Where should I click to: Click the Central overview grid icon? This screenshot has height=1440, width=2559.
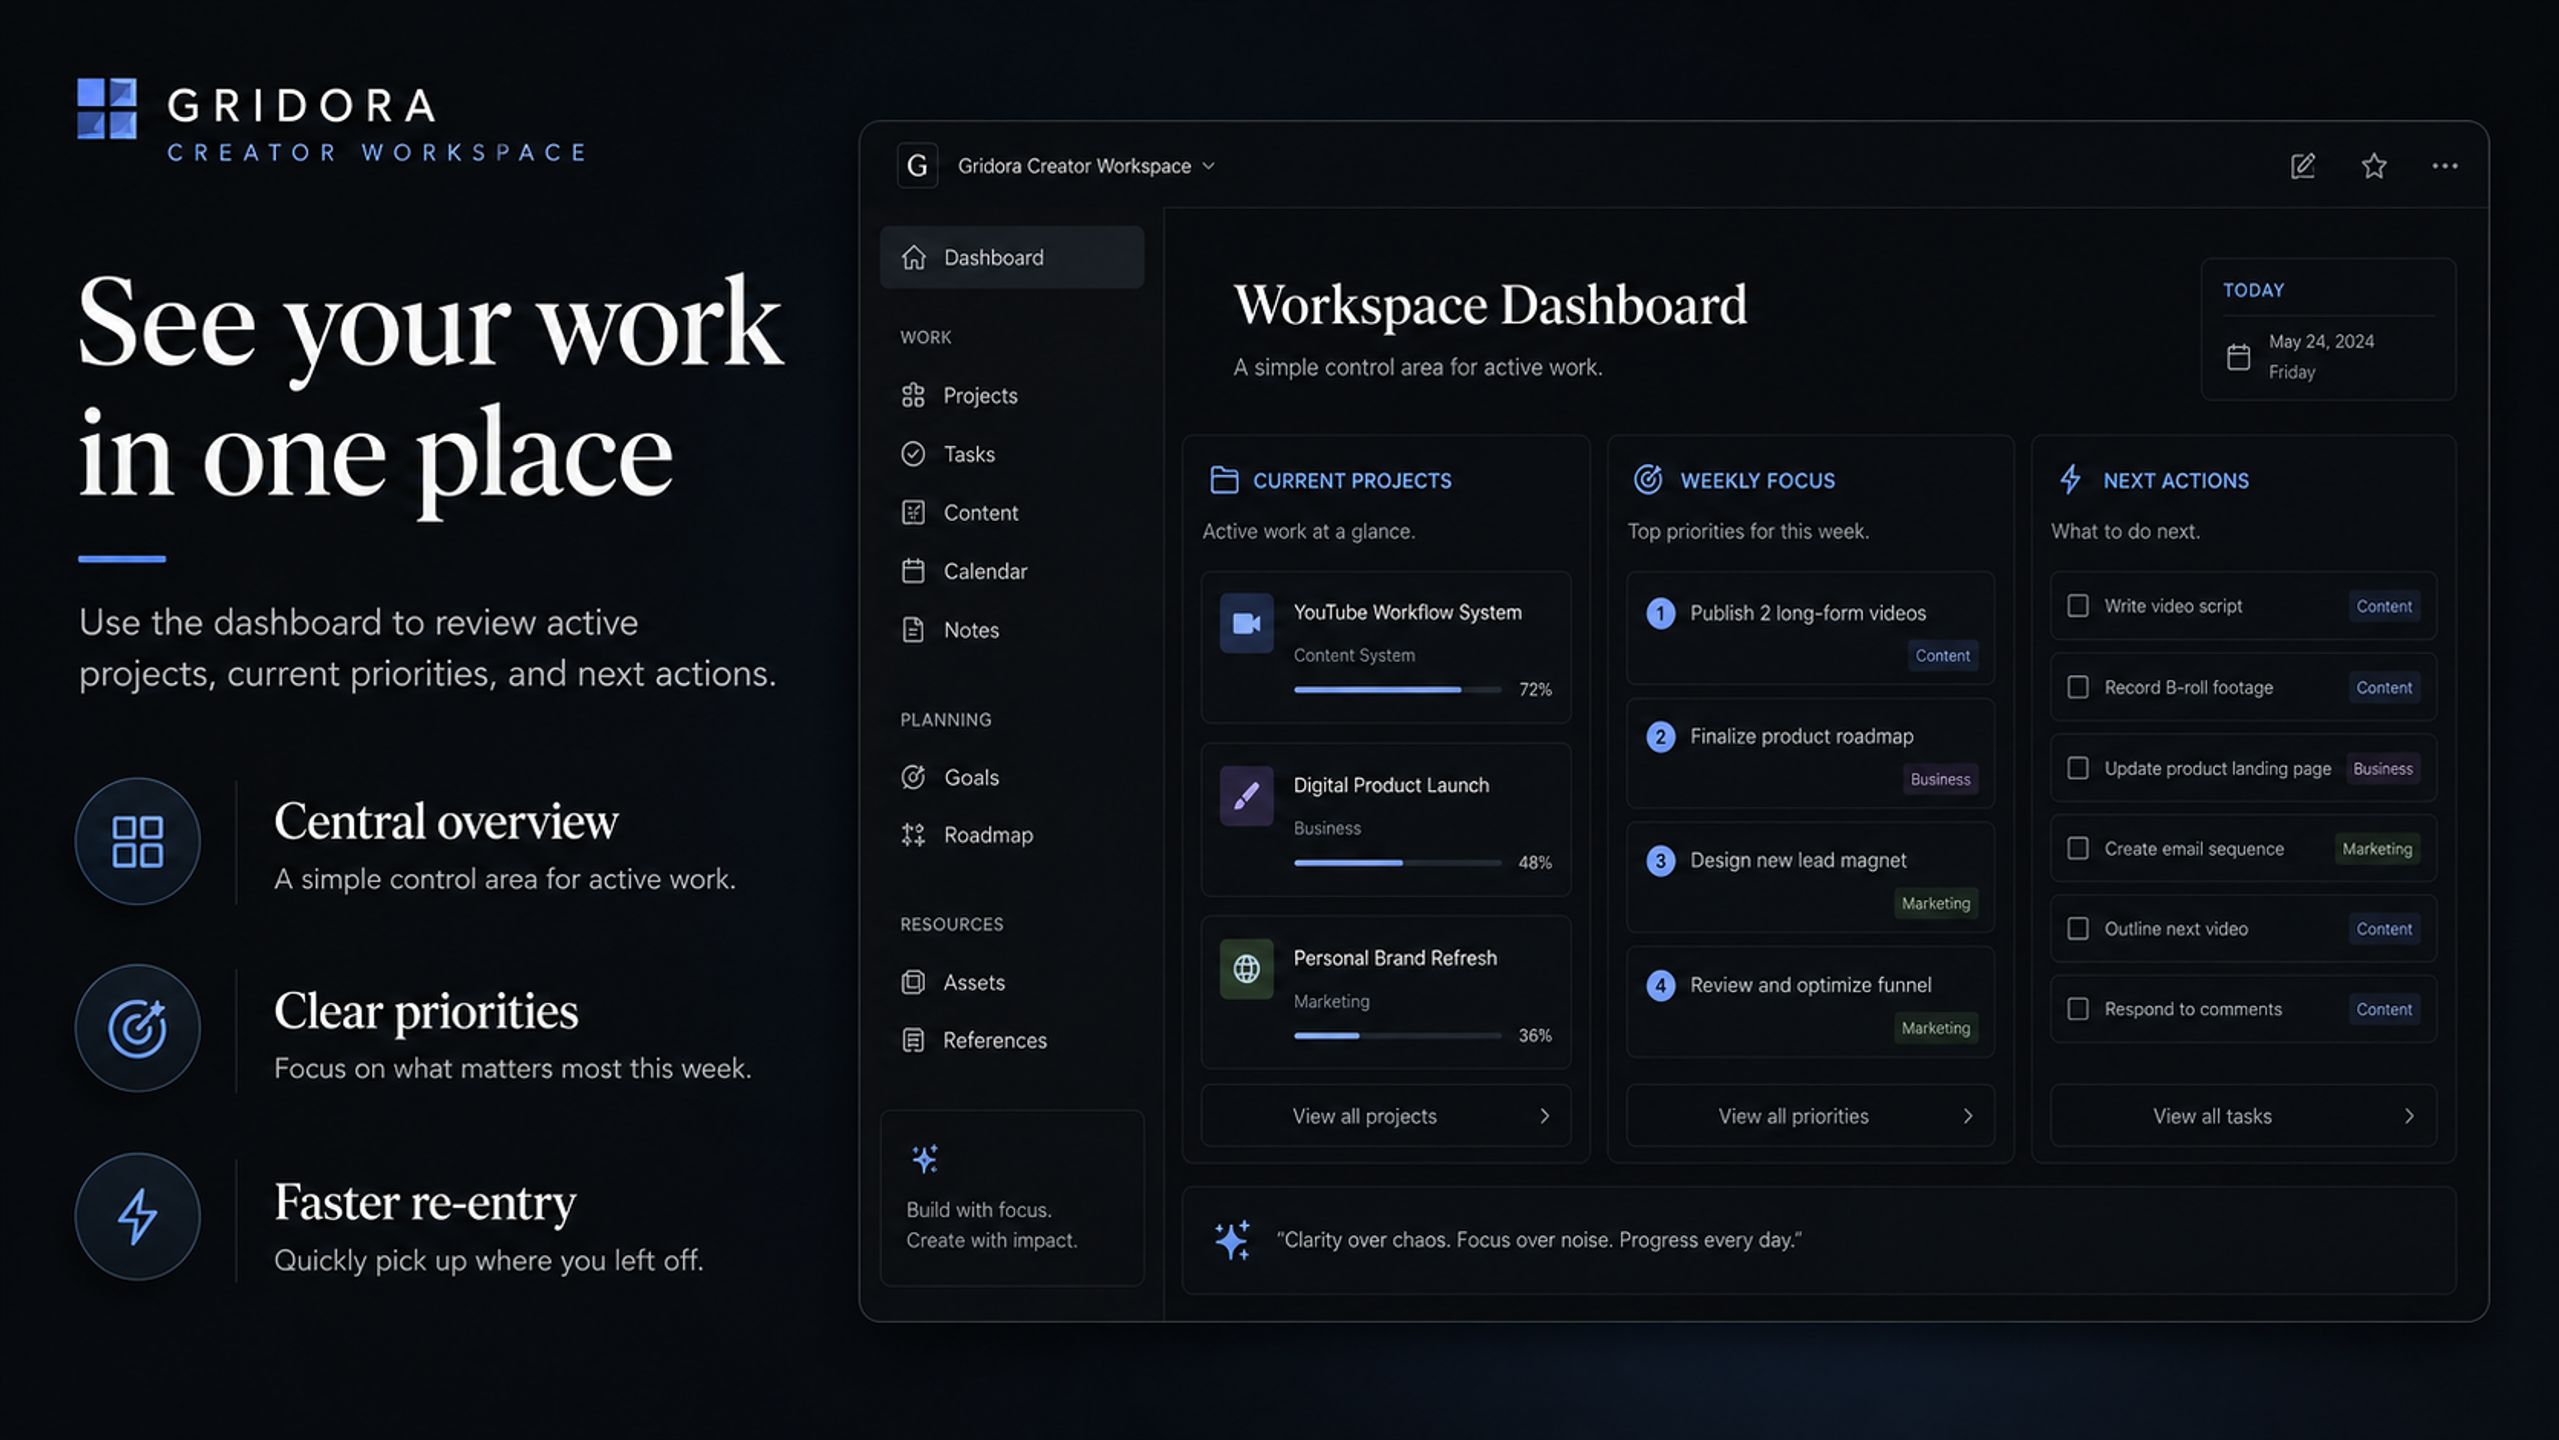pos(137,842)
